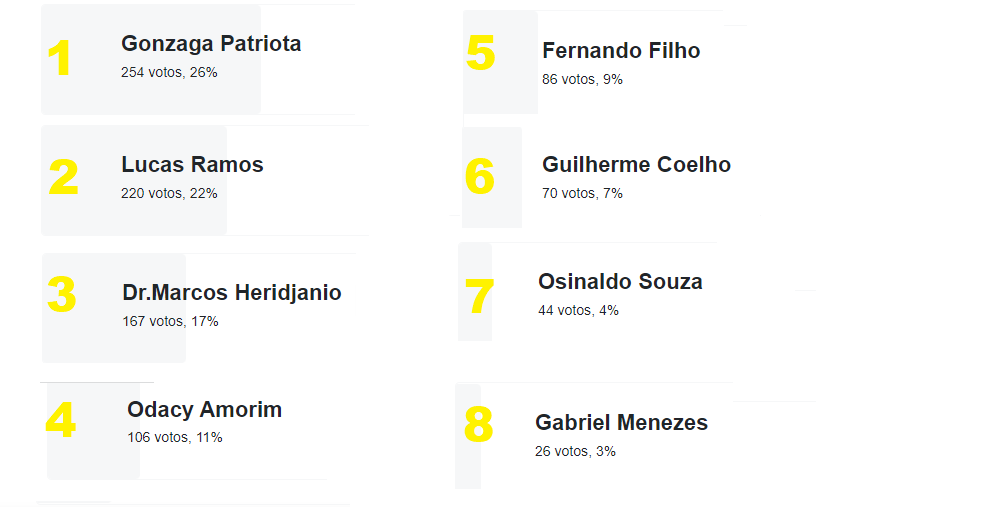The height and width of the screenshot is (507, 1002).
Task: Select the Lucas Ramos poll entry name
Action: (x=192, y=165)
